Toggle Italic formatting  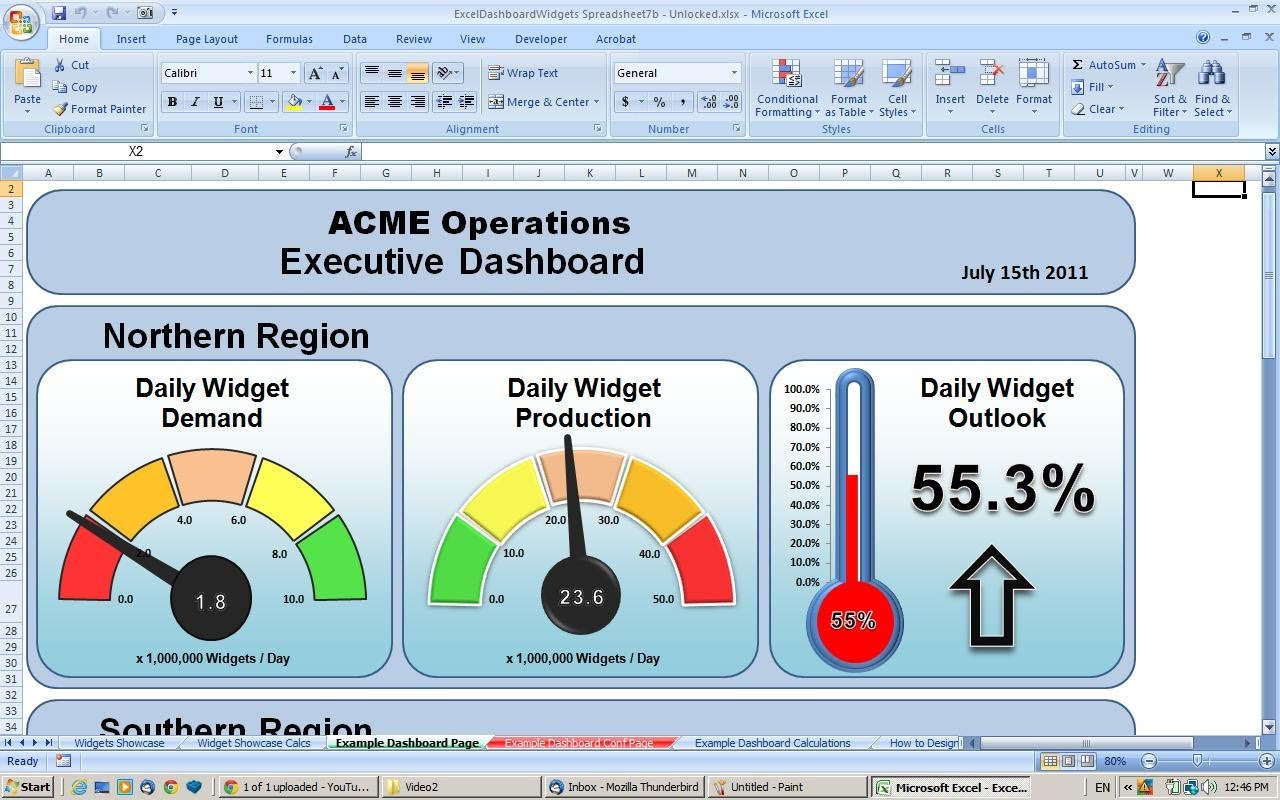tap(194, 102)
